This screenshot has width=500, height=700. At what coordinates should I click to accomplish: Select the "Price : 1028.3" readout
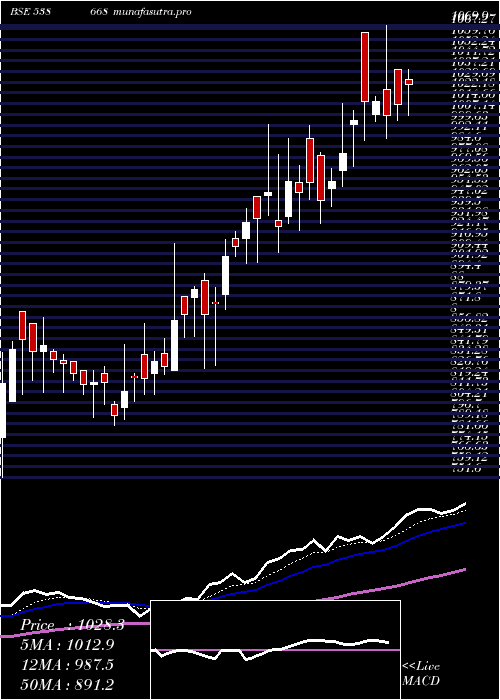click(x=72, y=625)
